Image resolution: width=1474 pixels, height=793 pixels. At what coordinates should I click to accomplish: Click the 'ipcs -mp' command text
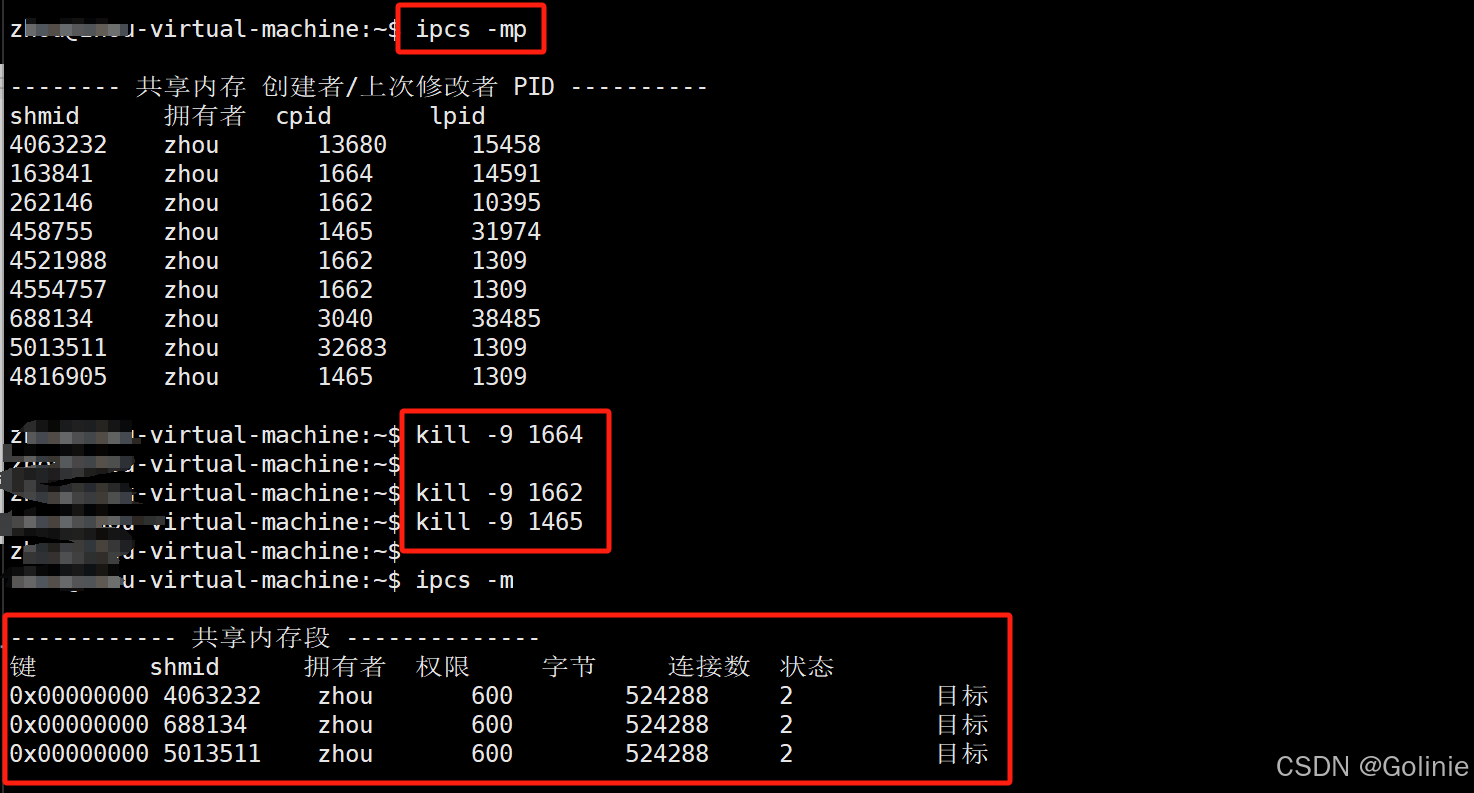point(471,30)
